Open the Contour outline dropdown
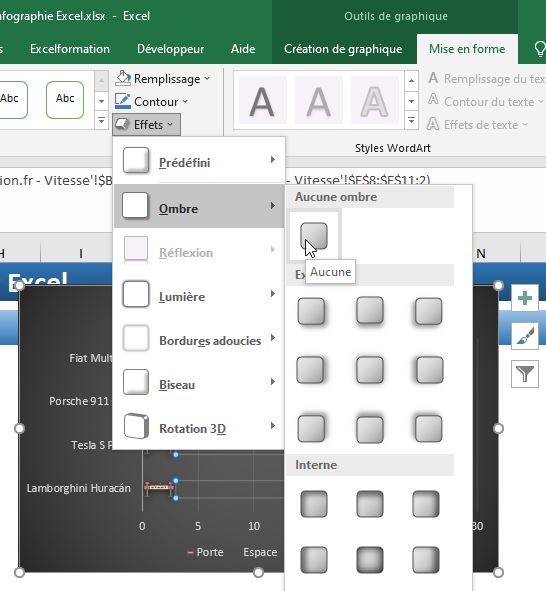546x591 pixels. click(151, 101)
